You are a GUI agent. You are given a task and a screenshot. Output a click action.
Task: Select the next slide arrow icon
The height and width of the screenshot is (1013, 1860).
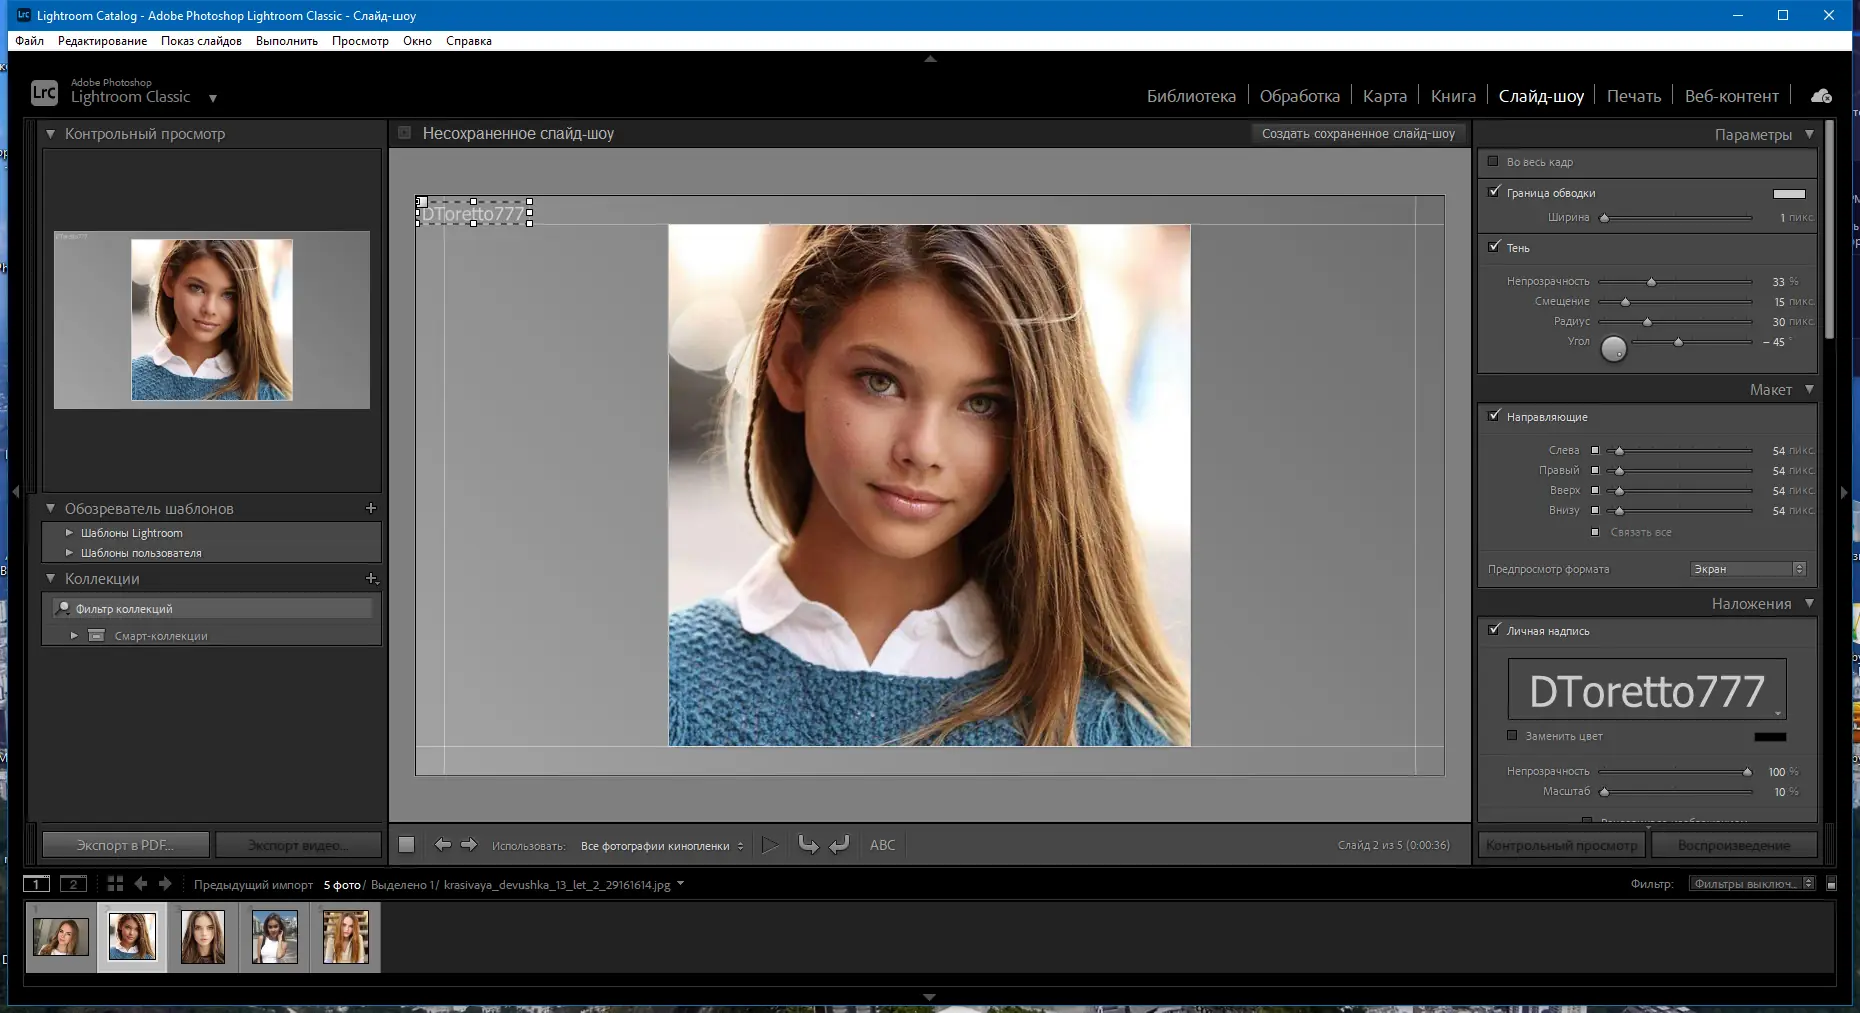pyautogui.click(x=469, y=845)
